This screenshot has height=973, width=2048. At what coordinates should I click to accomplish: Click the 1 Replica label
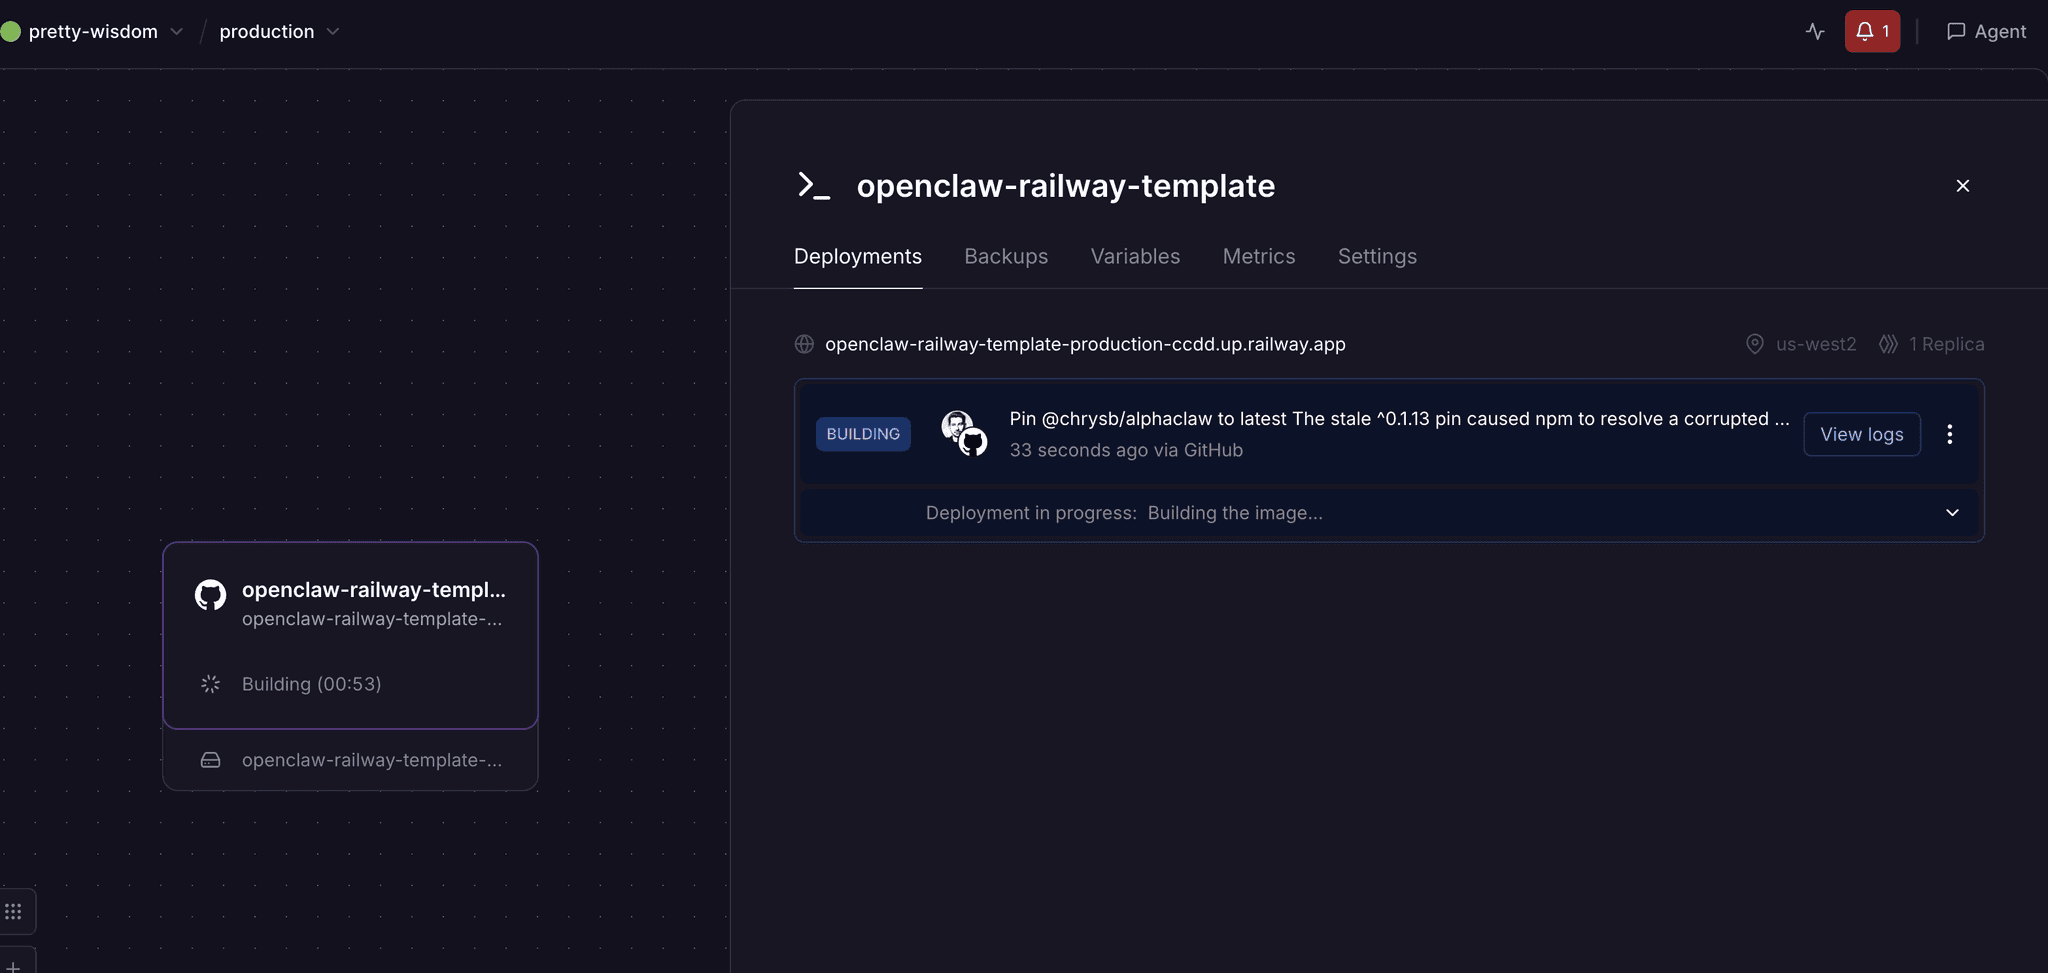[x=1946, y=344]
